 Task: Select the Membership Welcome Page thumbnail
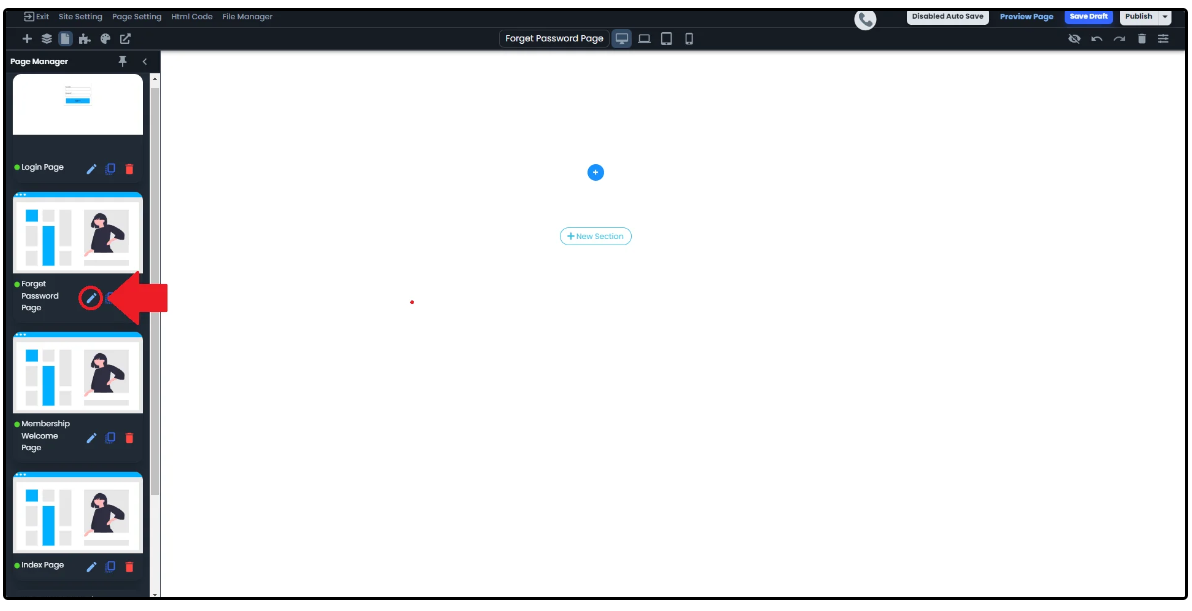tap(78, 372)
